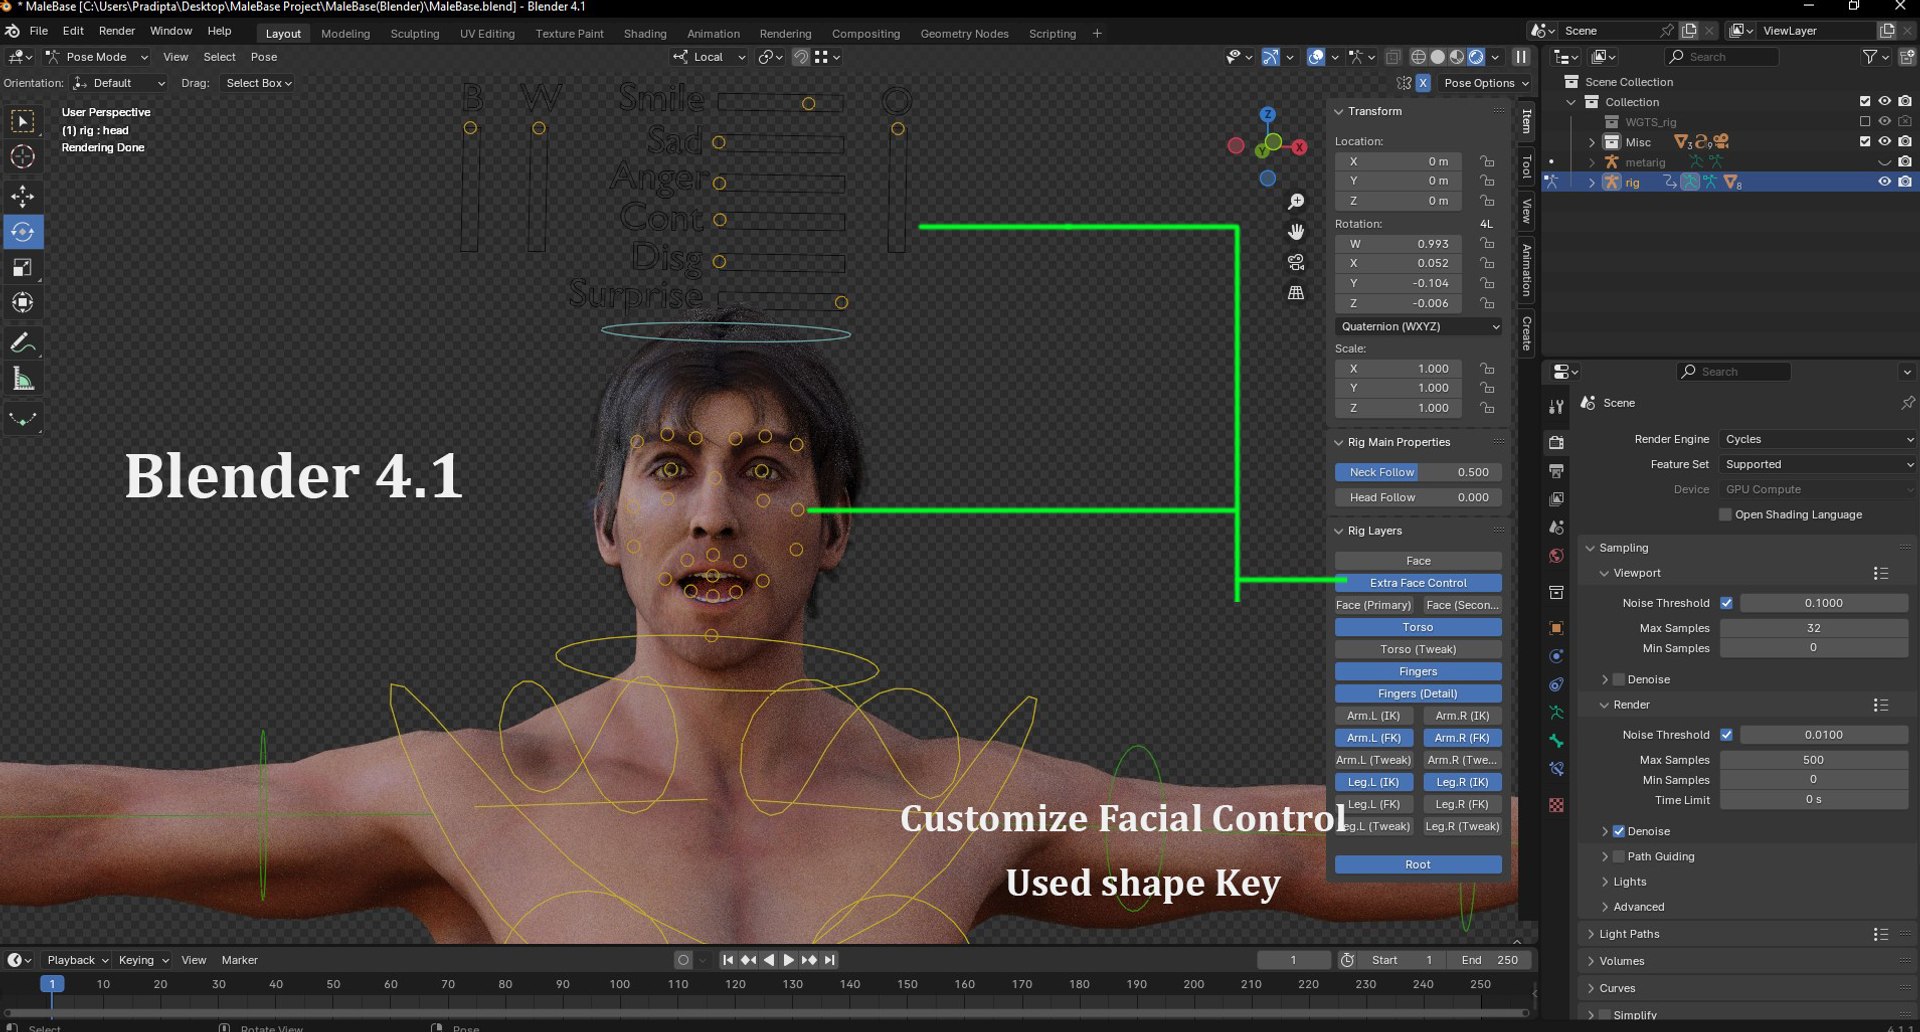1920x1032 pixels.
Task: Open the Render menu
Action: [117, 31]
